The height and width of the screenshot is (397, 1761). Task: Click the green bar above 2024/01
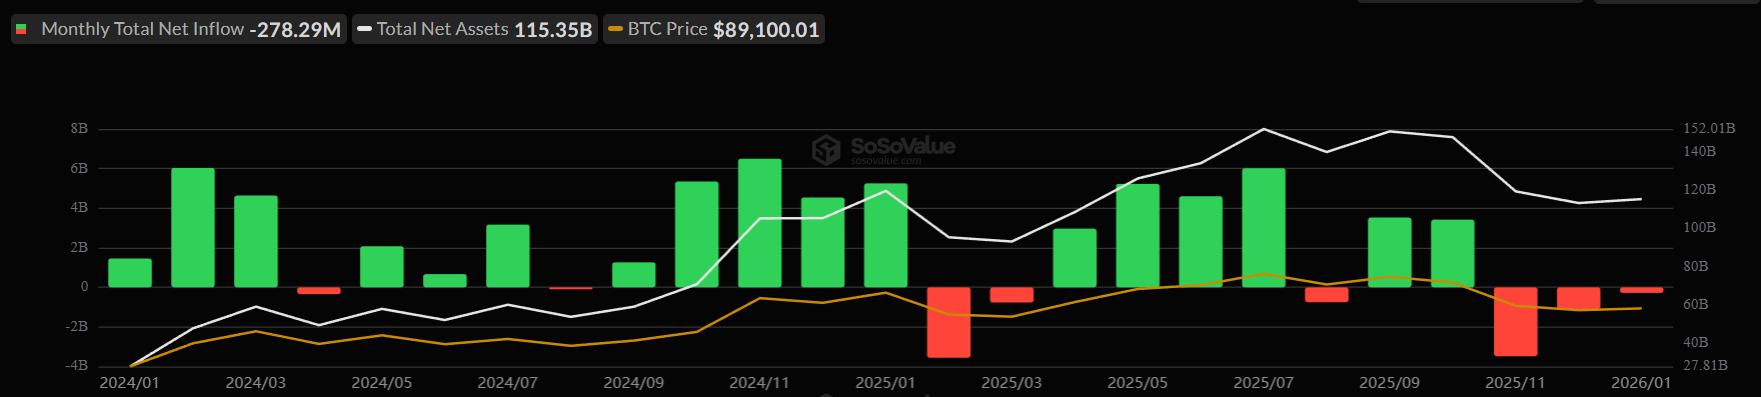click(130, 273)
